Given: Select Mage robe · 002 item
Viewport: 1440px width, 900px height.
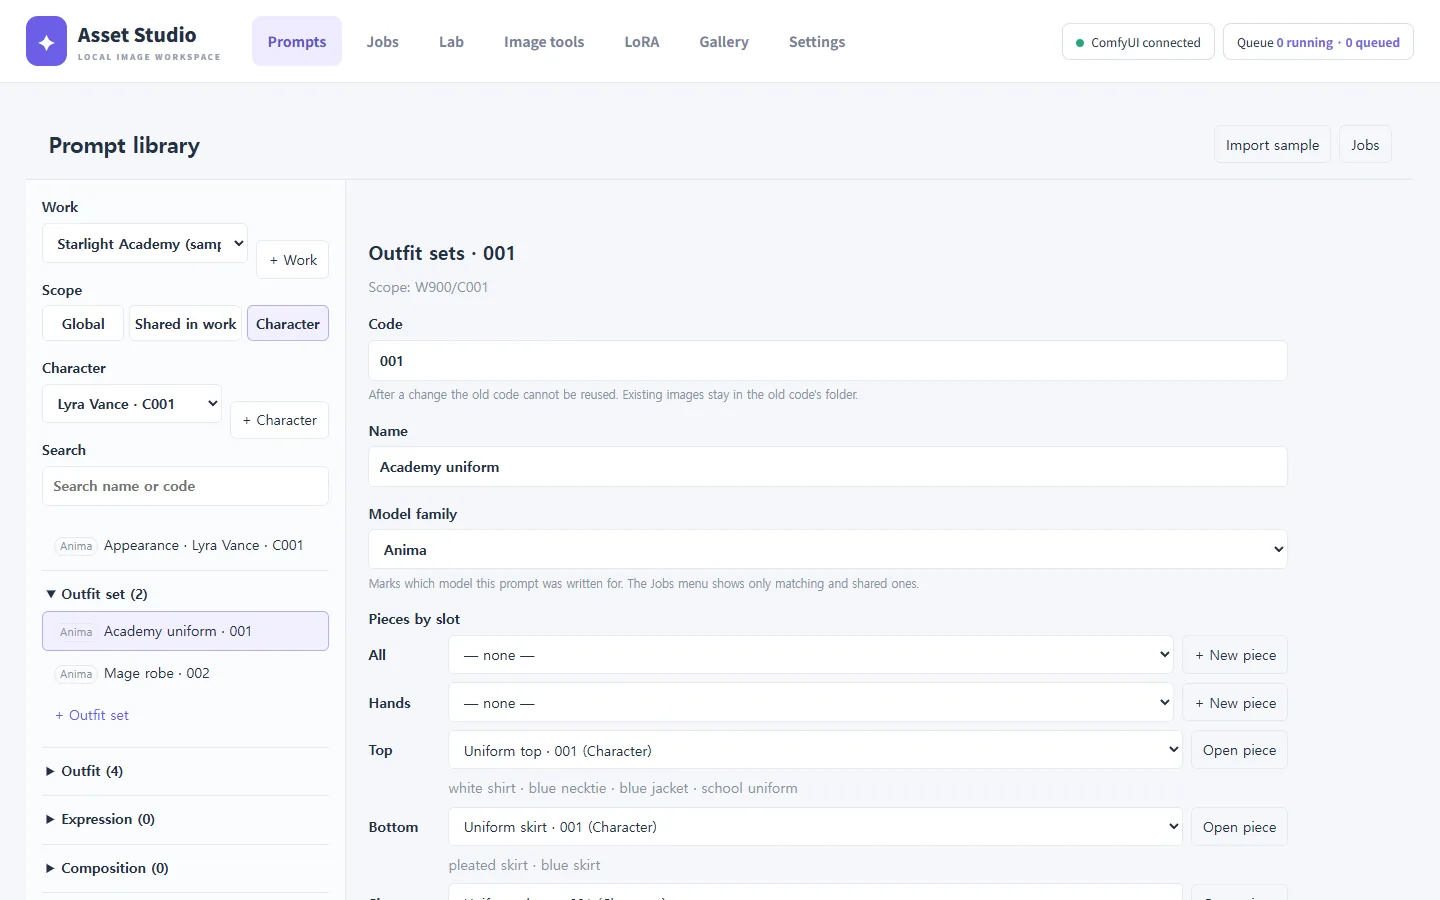Looking at the screenshot, I should (x=185, y=673).
